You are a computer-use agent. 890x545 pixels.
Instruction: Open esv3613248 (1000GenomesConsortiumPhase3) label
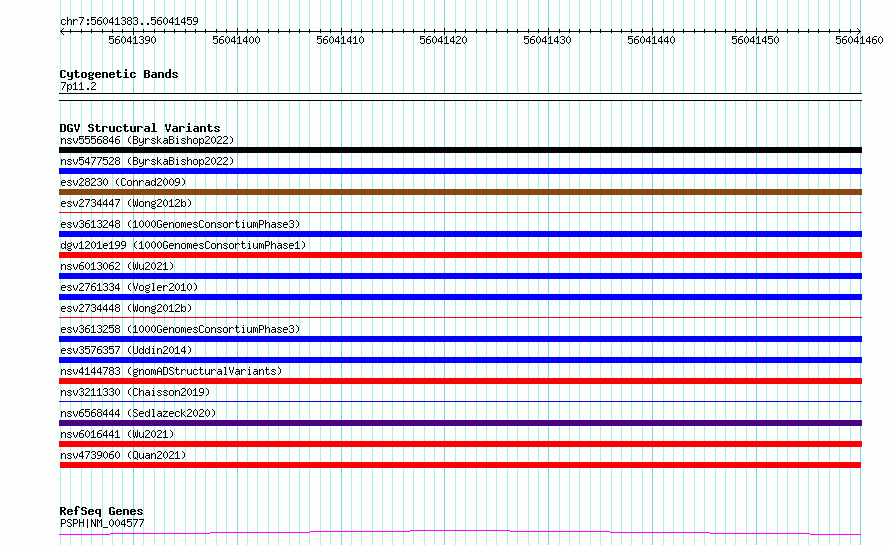pyautogui.click(x=180, y=224)
